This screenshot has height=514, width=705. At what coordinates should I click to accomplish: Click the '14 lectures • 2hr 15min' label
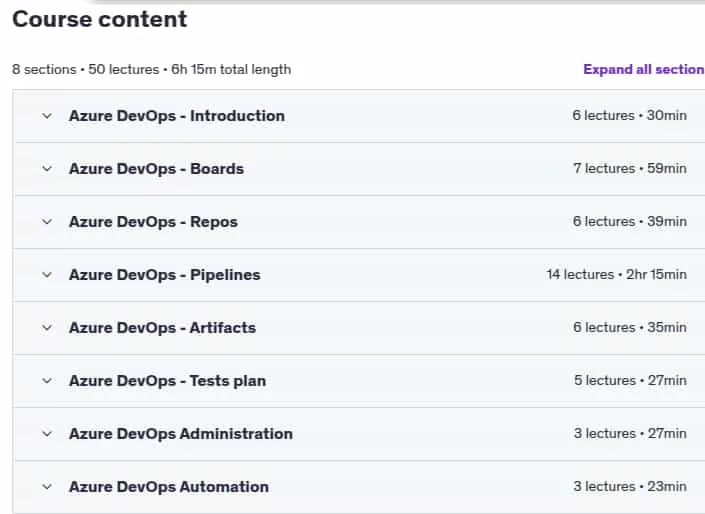(616, 274)
